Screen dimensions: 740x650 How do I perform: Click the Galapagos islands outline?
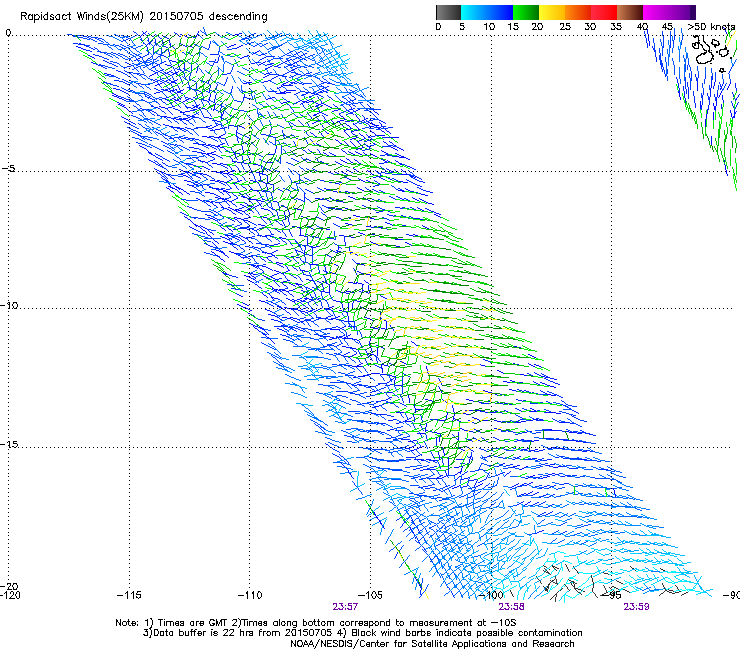(713, 53)
